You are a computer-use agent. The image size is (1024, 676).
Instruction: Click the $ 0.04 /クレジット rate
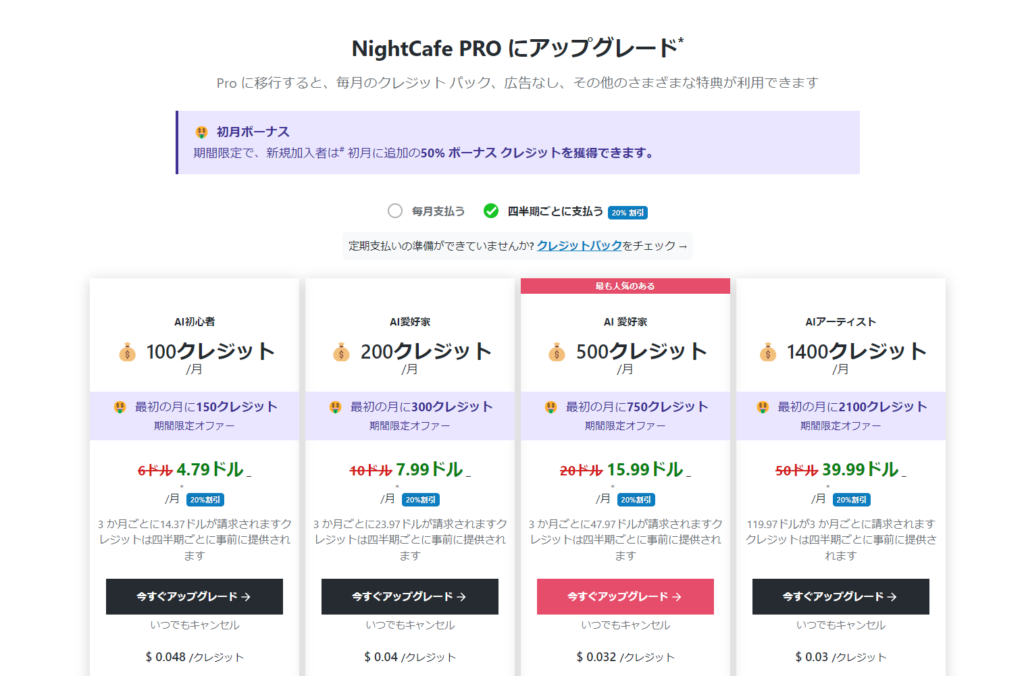click(409, 657)
